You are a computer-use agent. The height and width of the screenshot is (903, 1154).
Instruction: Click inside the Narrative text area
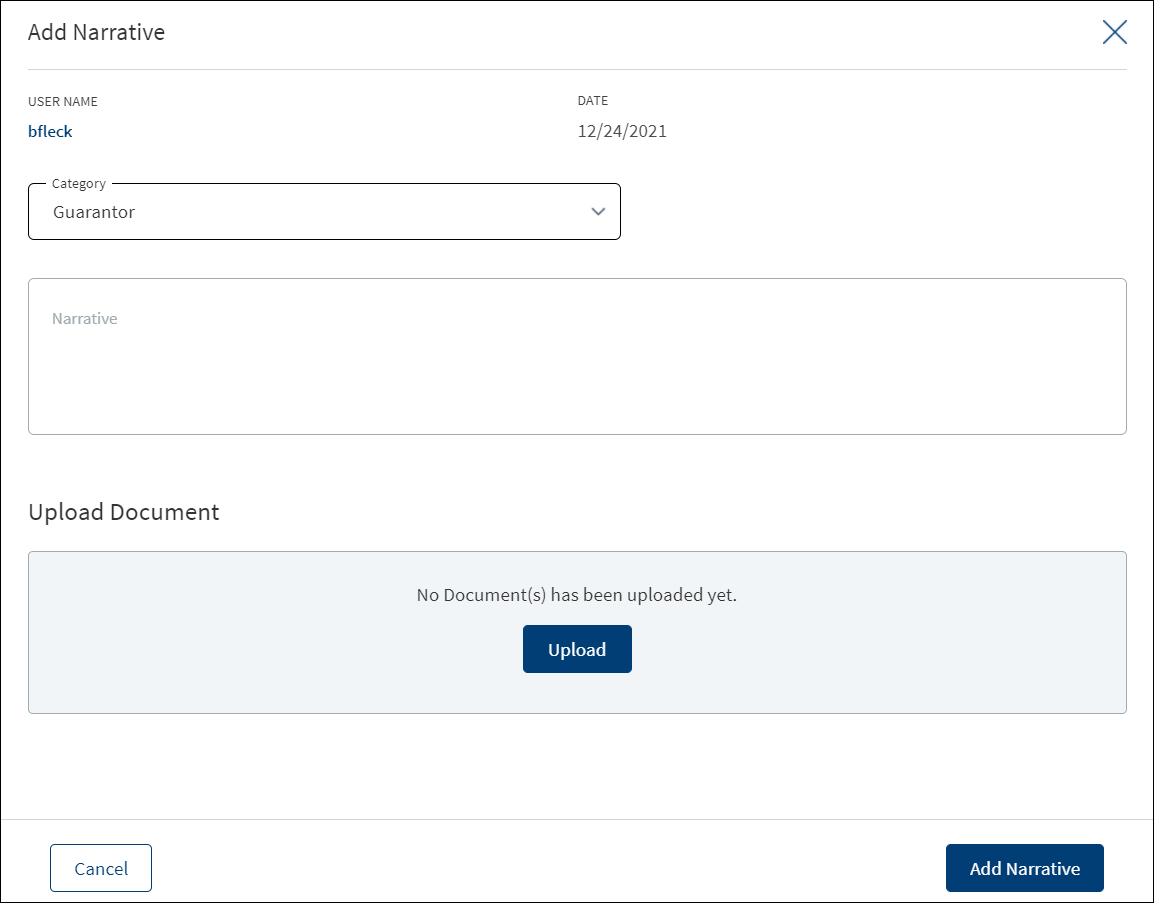coord(577,356)
